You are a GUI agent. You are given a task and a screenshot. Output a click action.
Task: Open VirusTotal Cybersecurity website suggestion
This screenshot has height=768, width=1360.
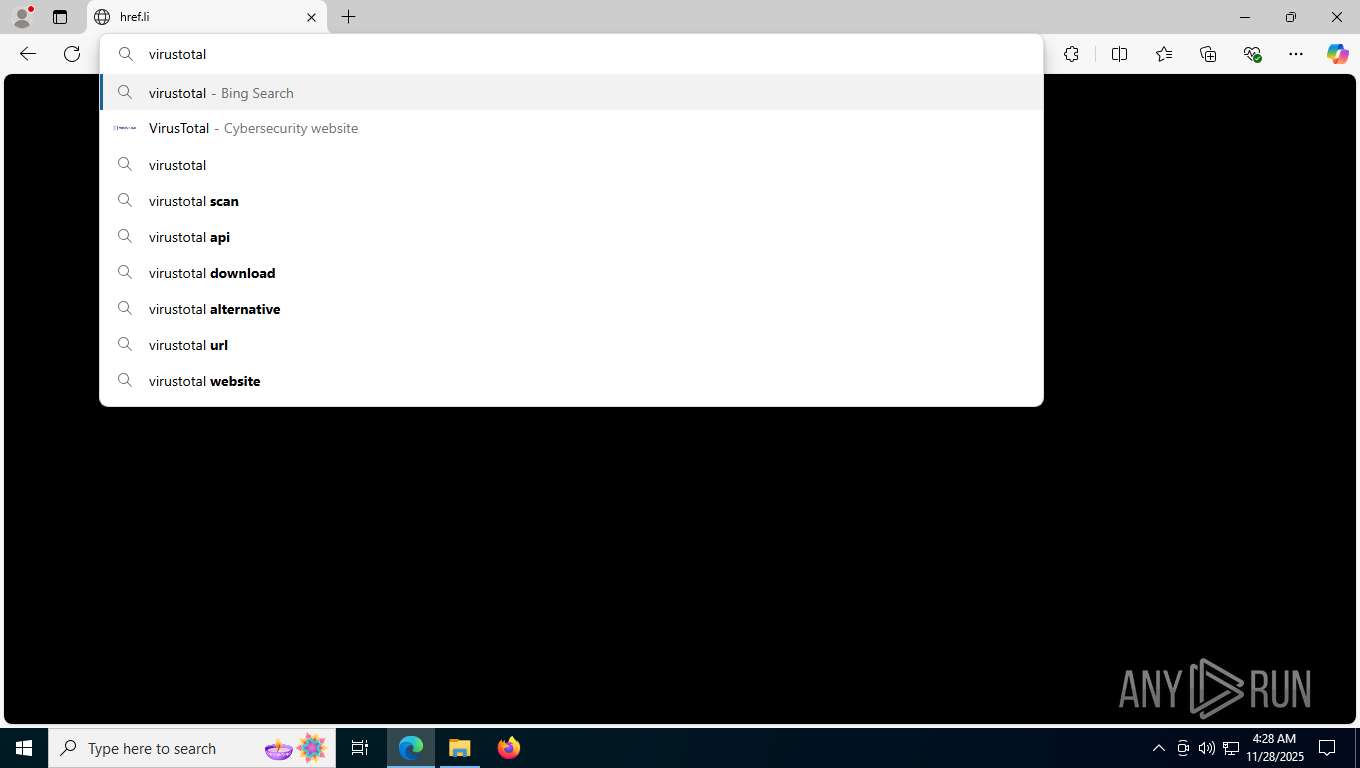[x=571, y=128]
